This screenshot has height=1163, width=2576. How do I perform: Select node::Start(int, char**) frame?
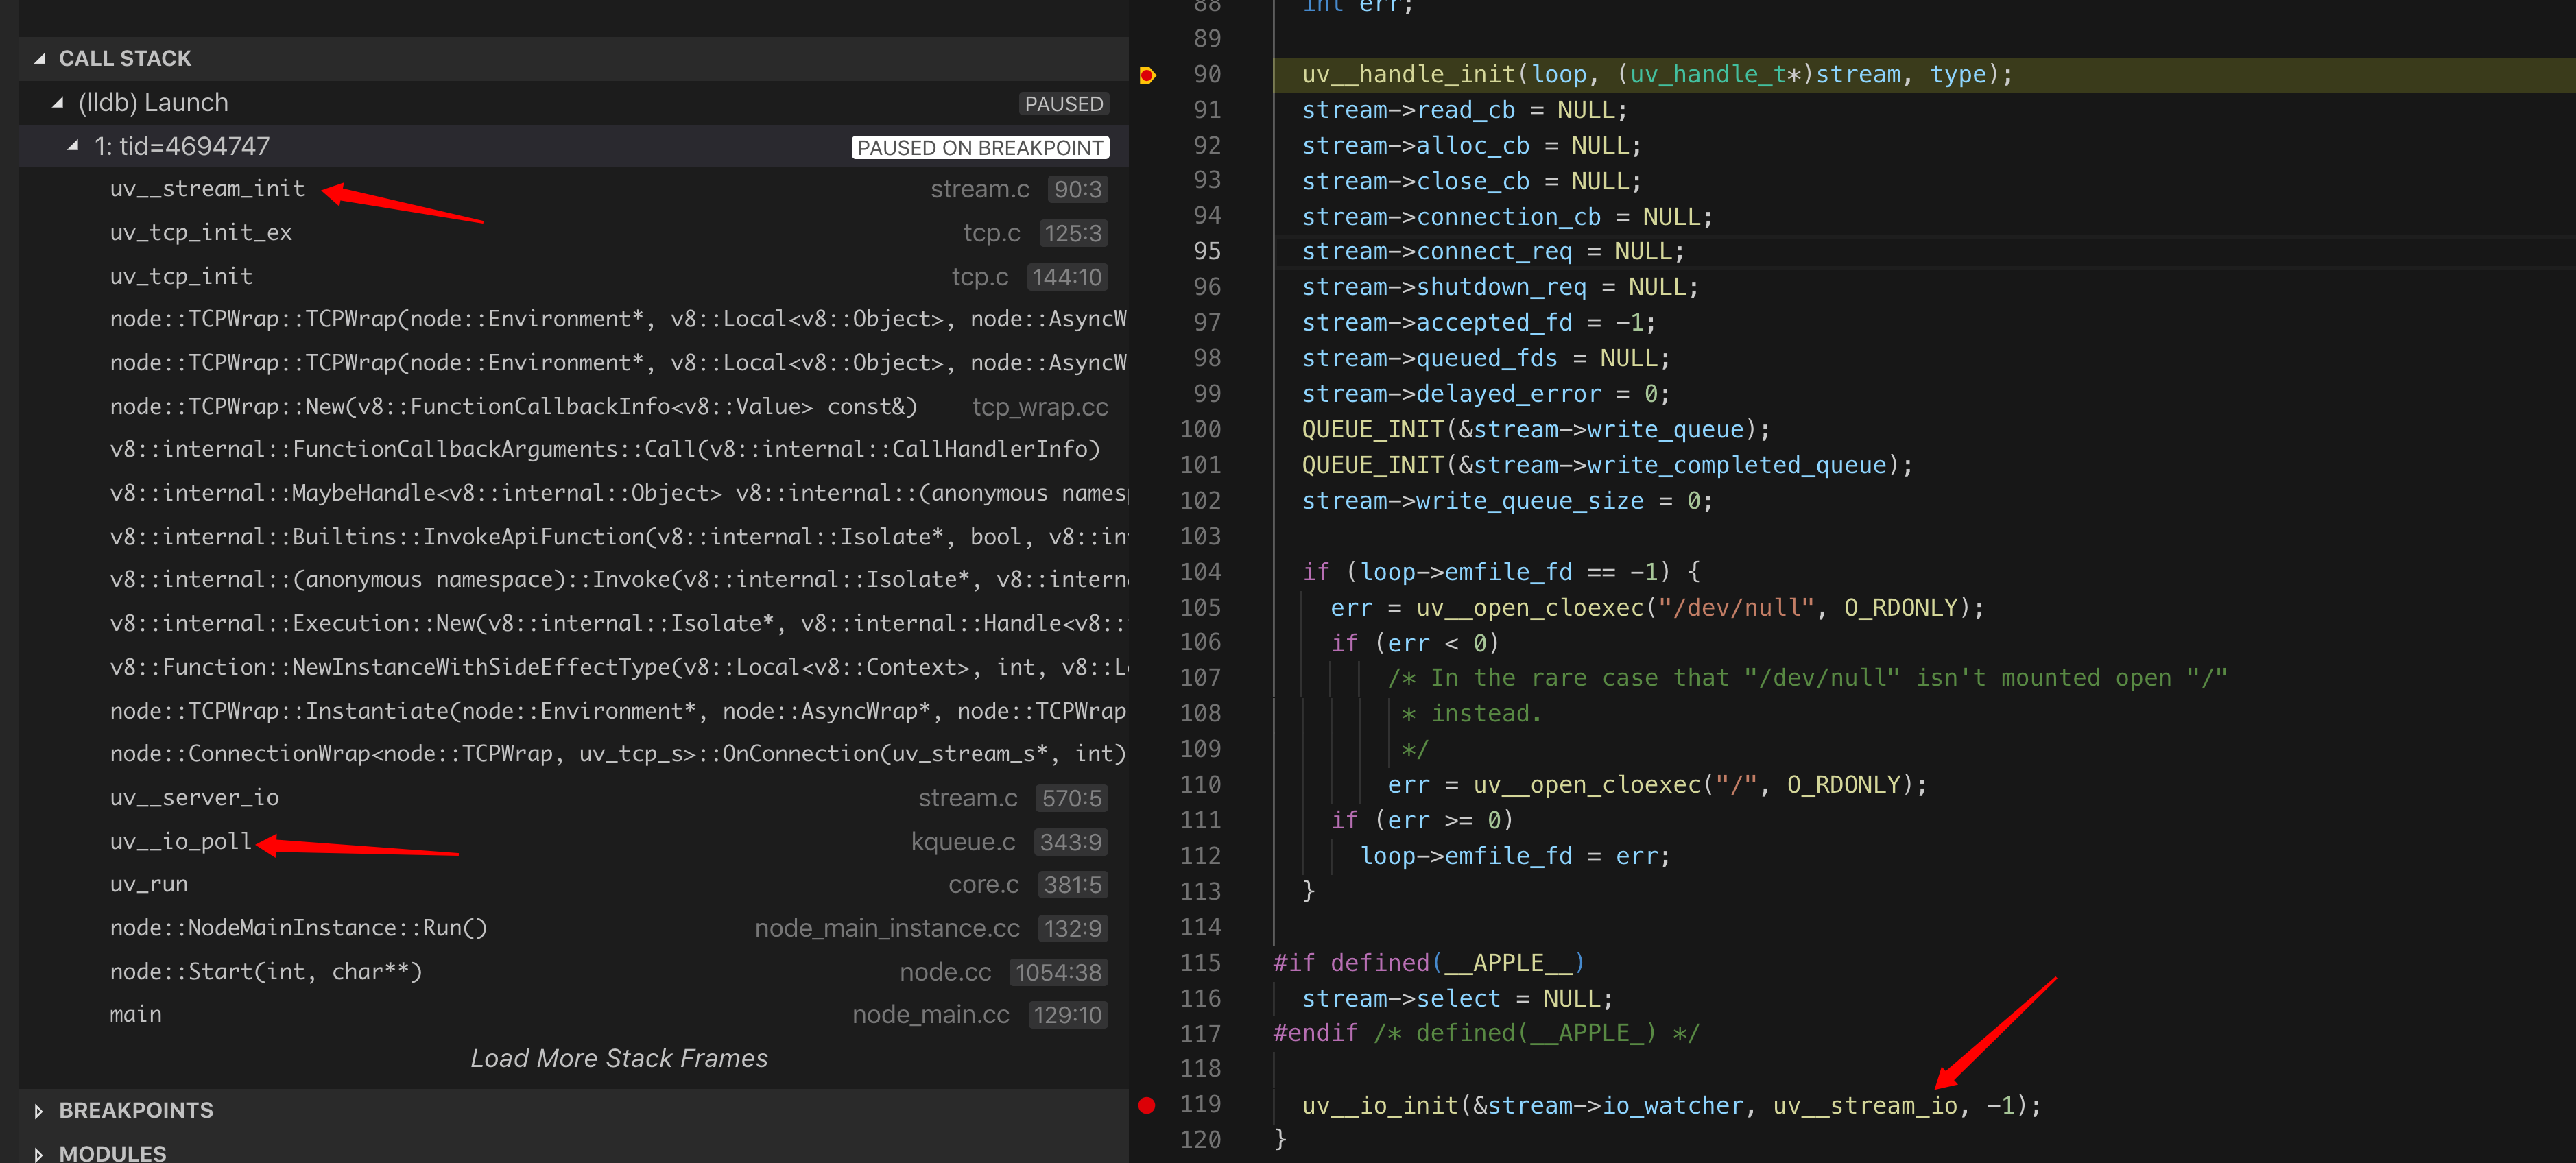tap(266, 972)
